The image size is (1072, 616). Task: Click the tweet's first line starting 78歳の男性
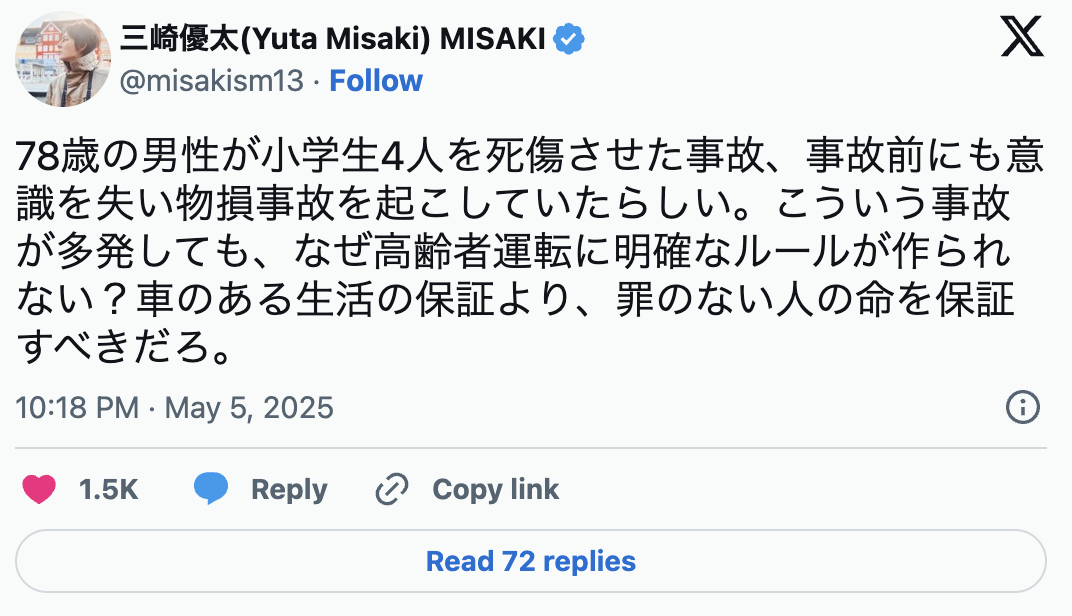(530, 157)
